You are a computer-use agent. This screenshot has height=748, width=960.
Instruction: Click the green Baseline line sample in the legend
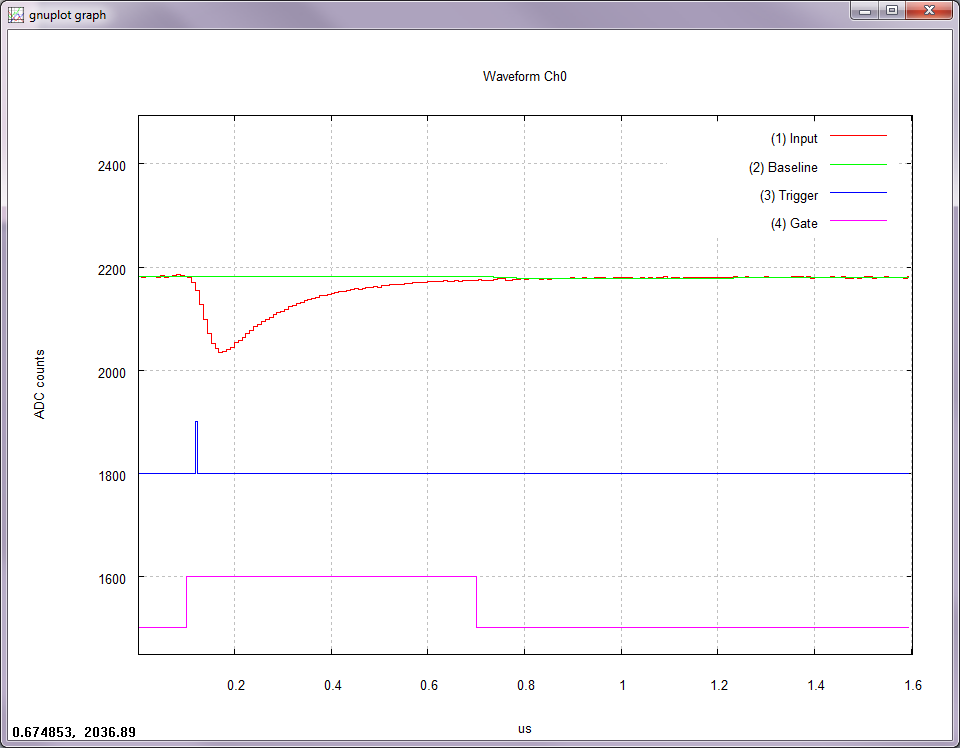(x=858, y=165)
